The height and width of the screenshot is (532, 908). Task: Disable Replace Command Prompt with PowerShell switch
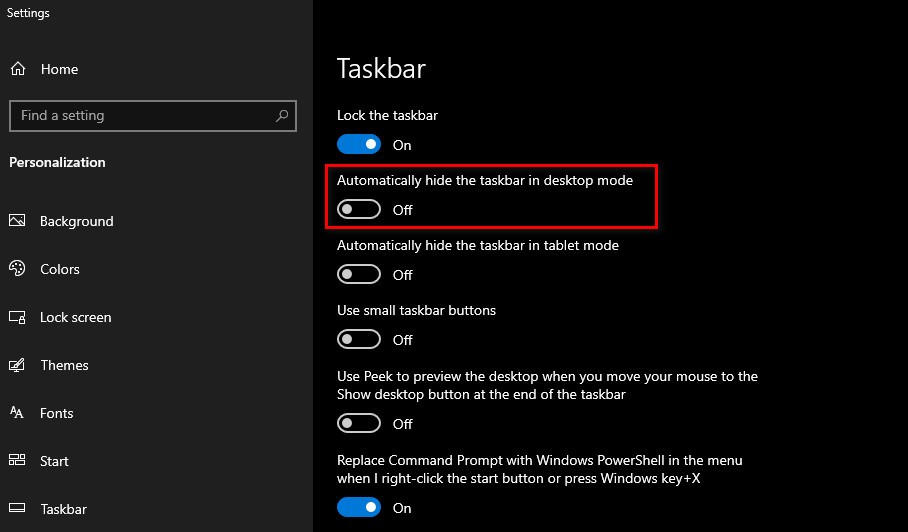[359, 507]
